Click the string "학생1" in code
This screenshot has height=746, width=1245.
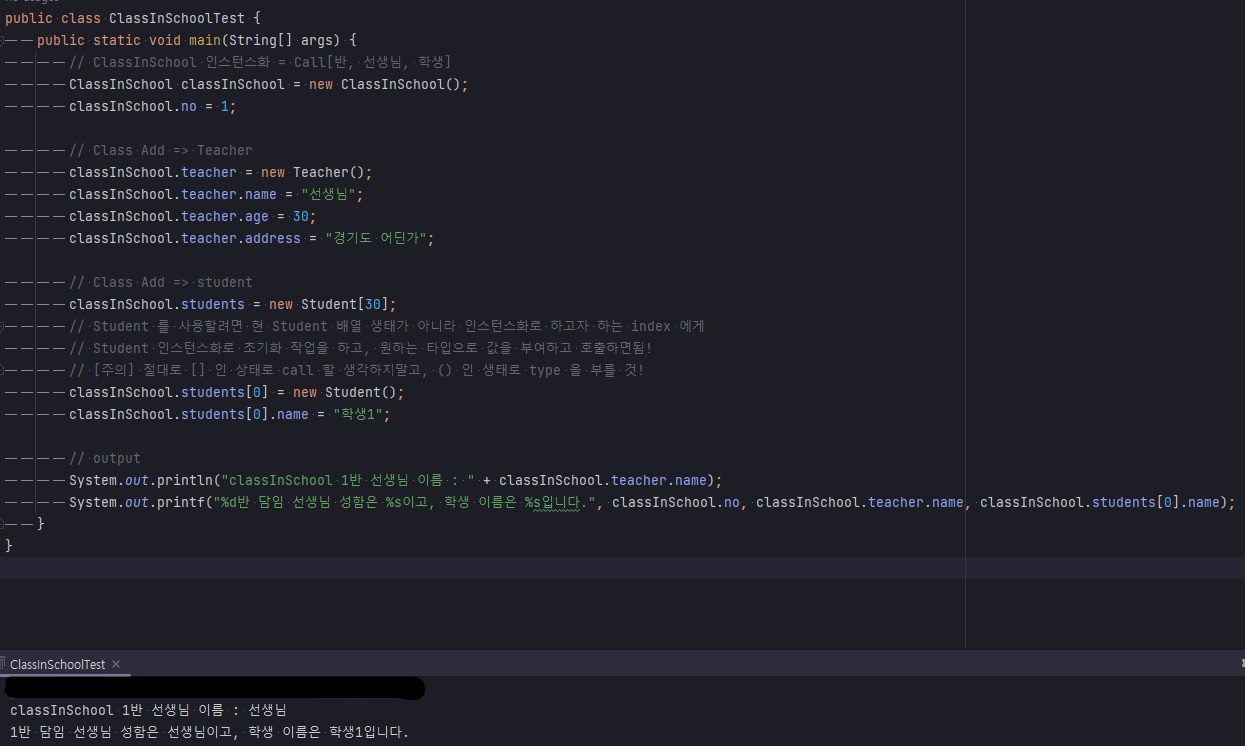358,415
